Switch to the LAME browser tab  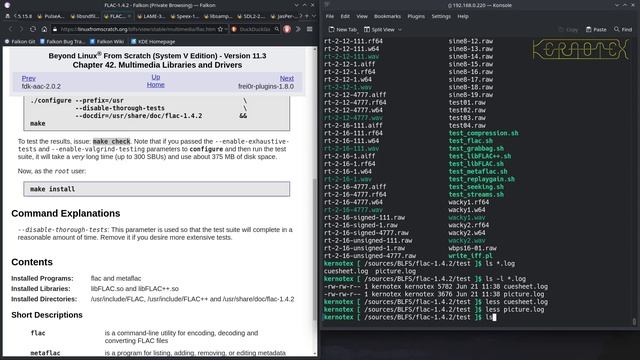coord(151,16)
